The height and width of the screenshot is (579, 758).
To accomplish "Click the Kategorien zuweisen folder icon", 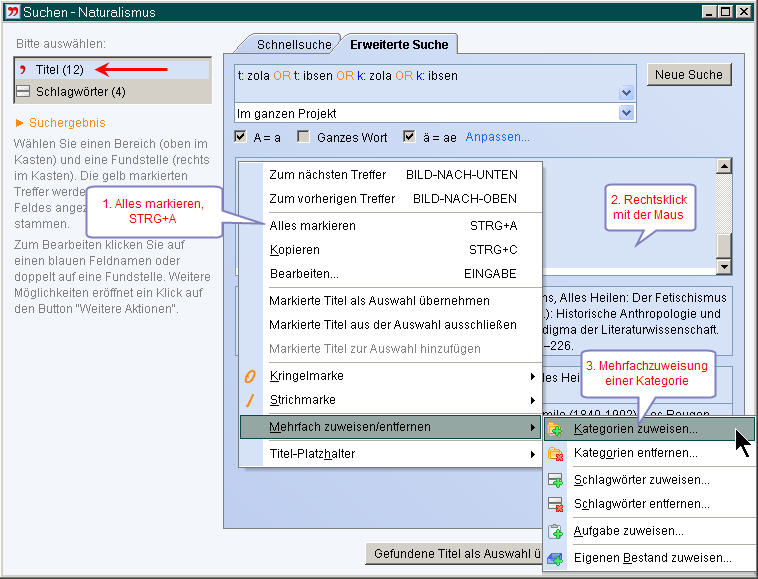I will (555, 429).
